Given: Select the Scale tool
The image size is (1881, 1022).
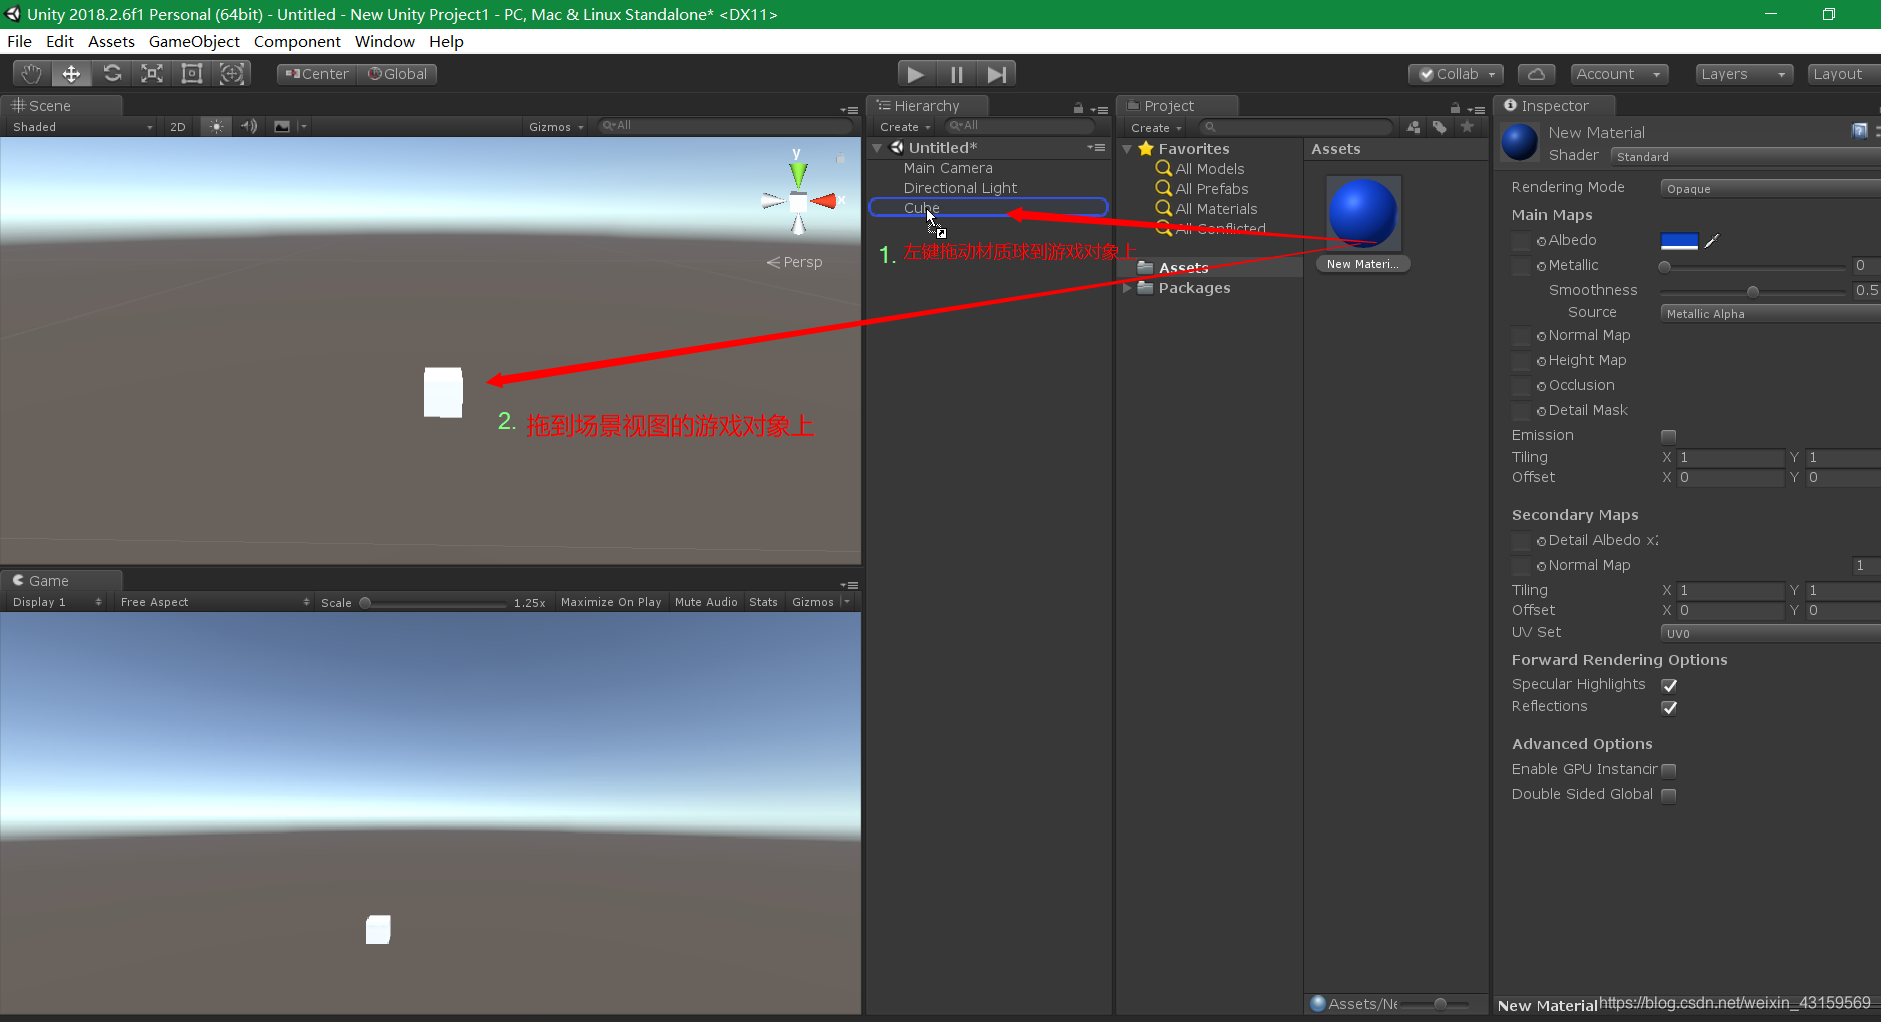Looking at the screenshot, I should [152, 74].
